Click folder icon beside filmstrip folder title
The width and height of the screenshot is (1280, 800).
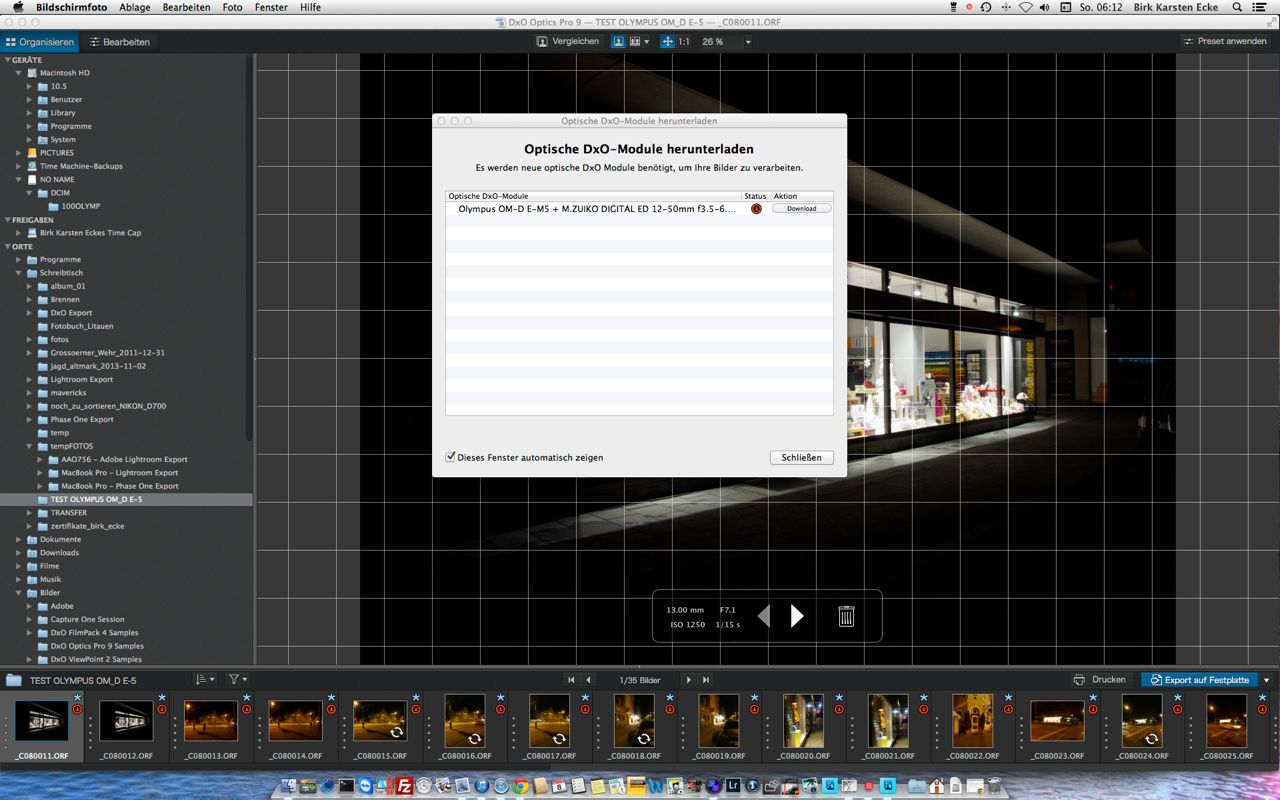click(x=14, y=680)
